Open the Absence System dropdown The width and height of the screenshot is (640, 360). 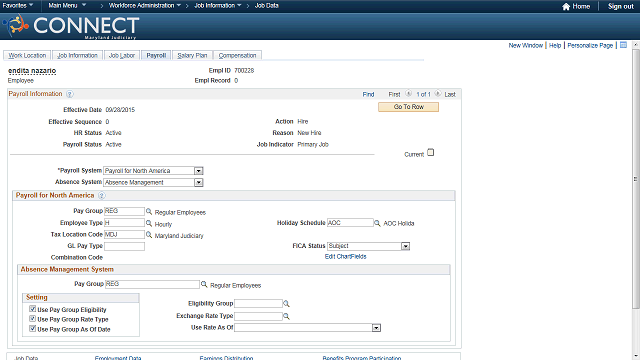coord(198,182)
